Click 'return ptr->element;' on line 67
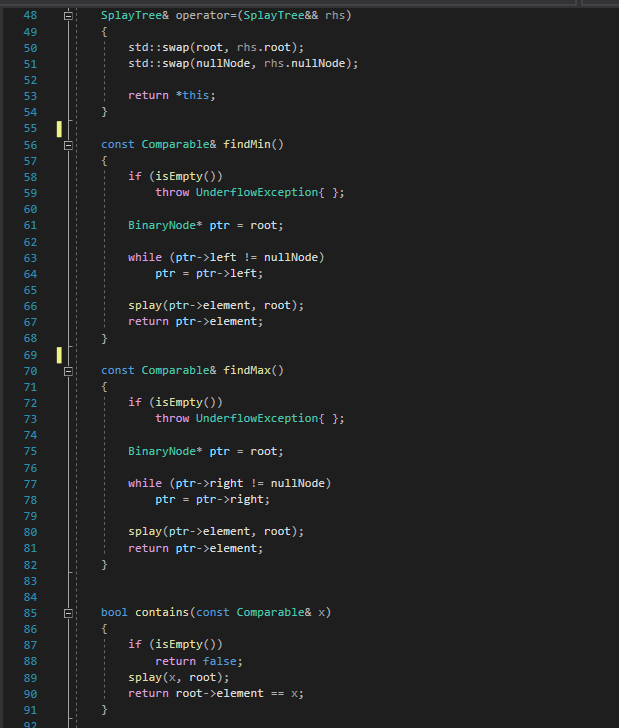Image resolution: width=619 pixels, height=728 pixels. [195, 321]
